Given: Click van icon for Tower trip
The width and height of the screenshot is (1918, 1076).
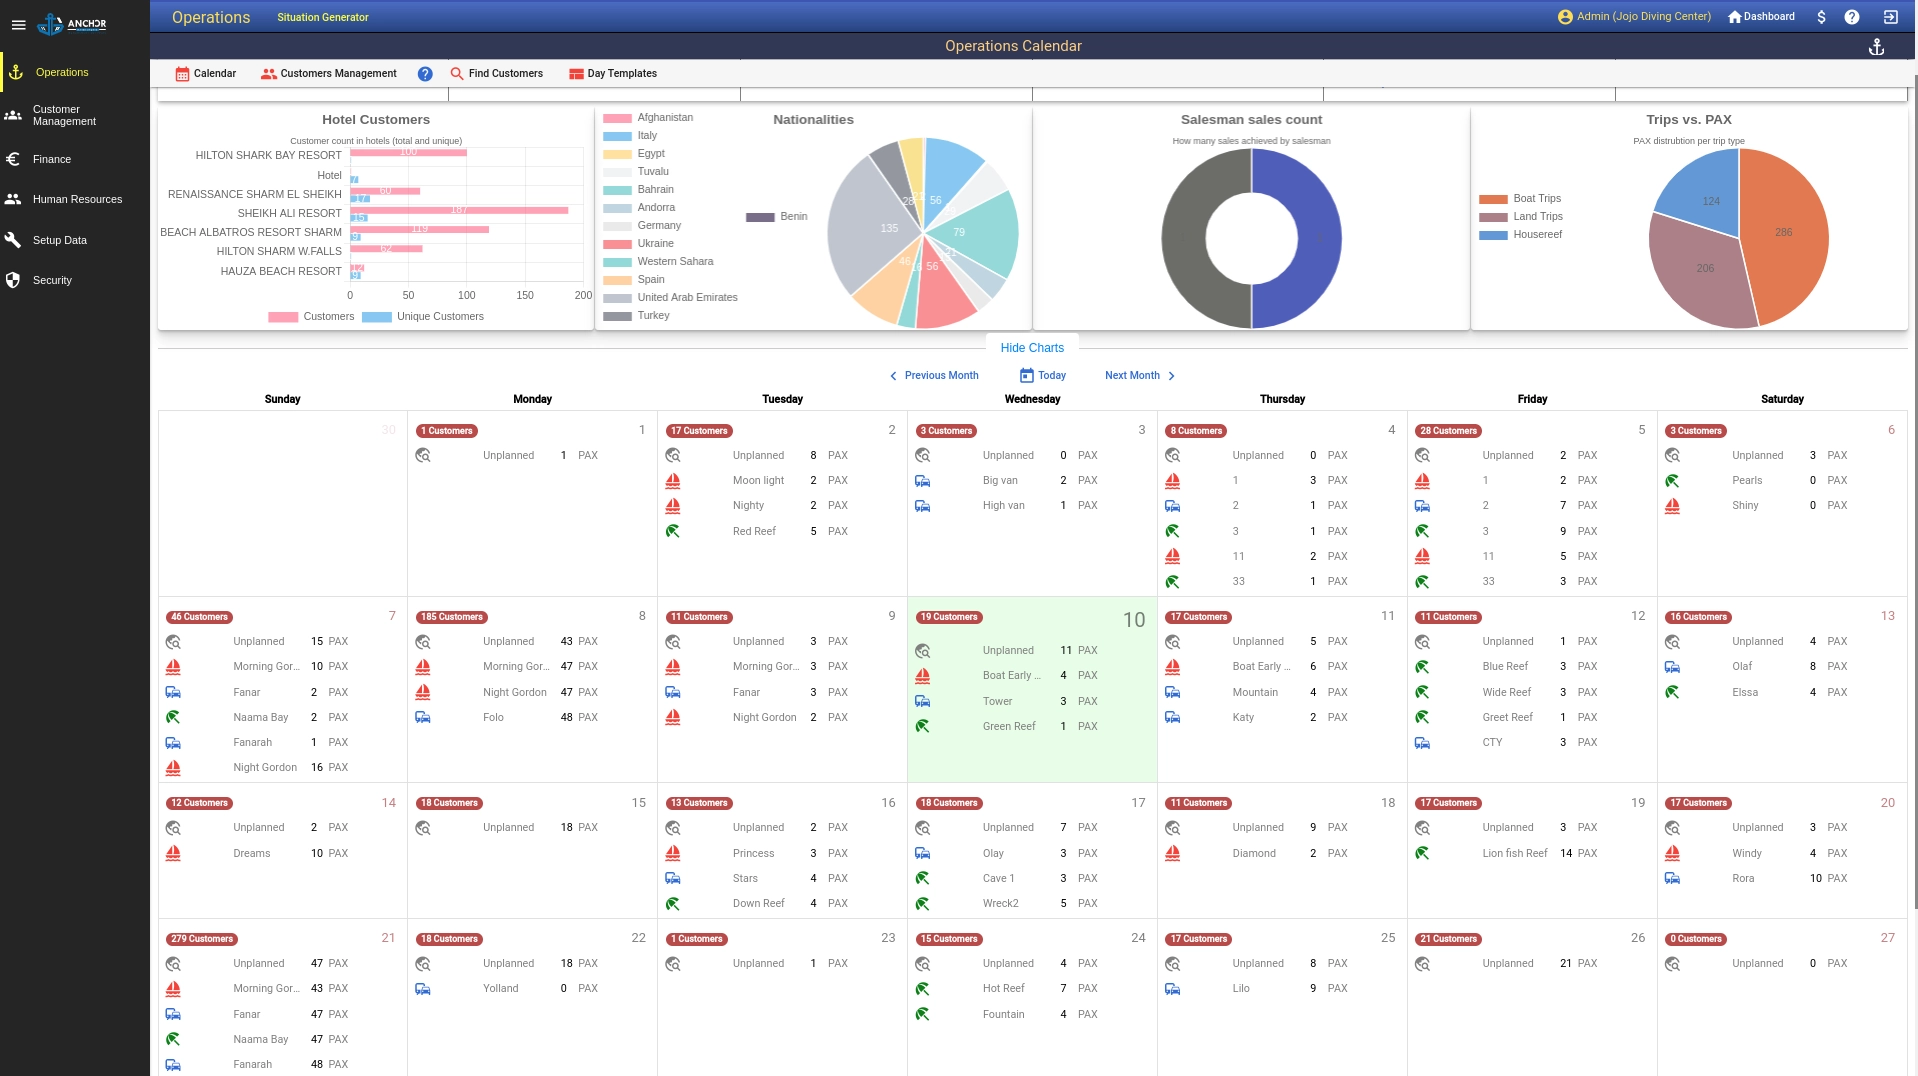Looking at the screenshot, I should point(923,701).
